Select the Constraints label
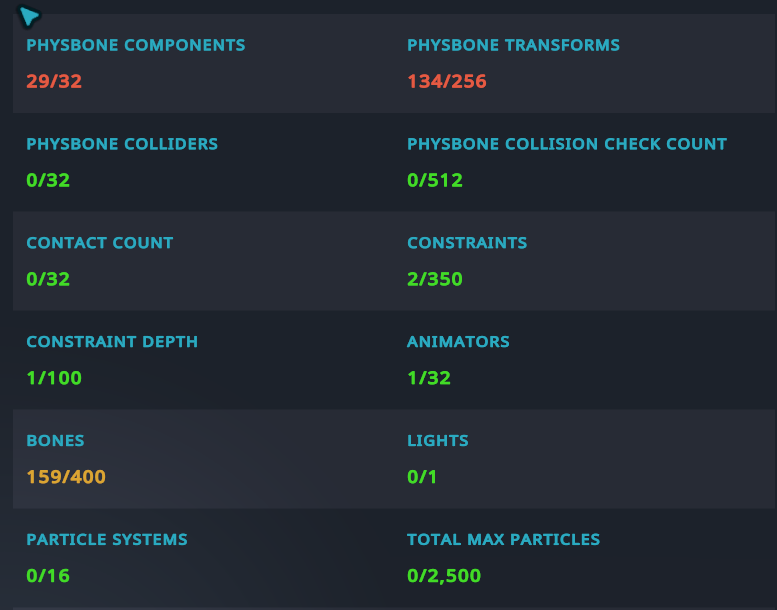 pyautogui.click(x=467, y=243)
